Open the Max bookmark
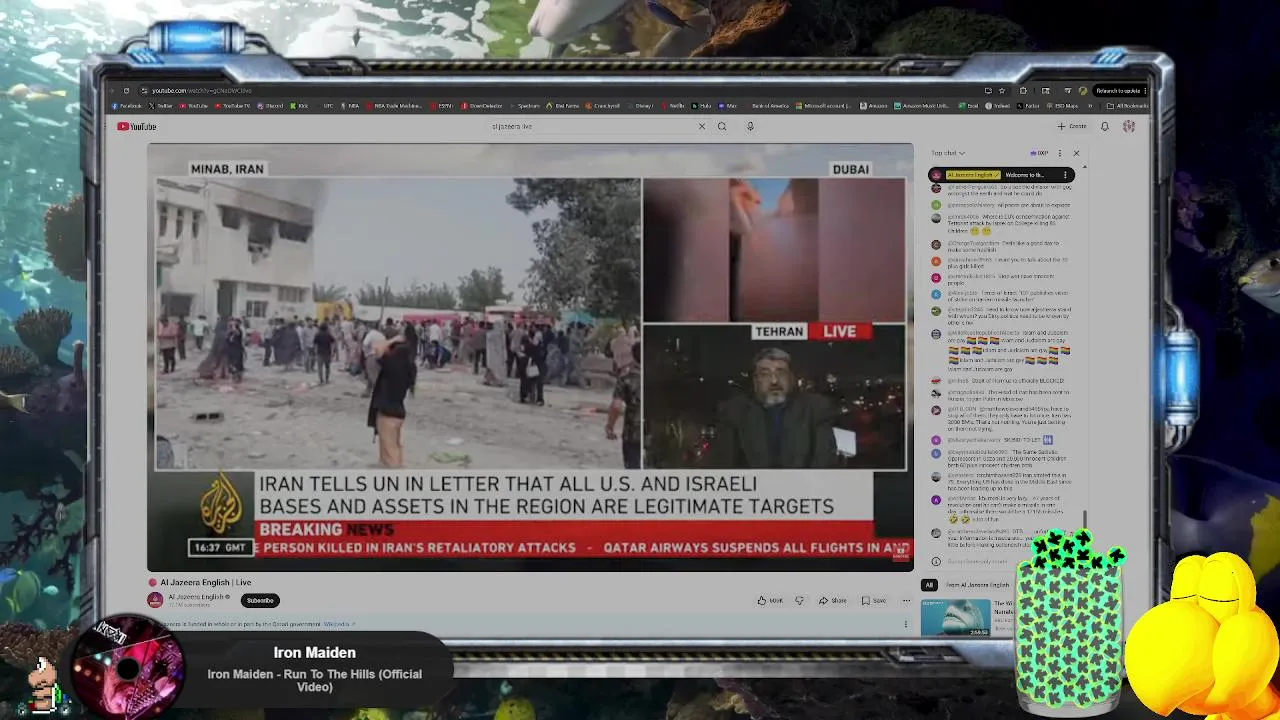Screen dimensions: 1280x720 coord(728,106)
